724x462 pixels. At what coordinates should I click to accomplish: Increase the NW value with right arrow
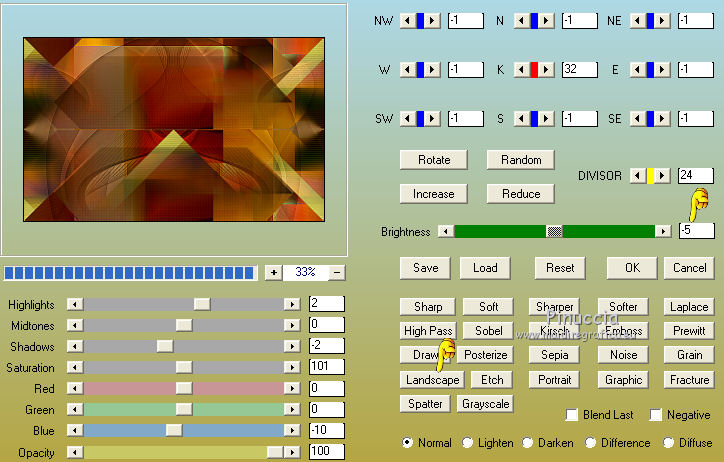coord(432,21)
